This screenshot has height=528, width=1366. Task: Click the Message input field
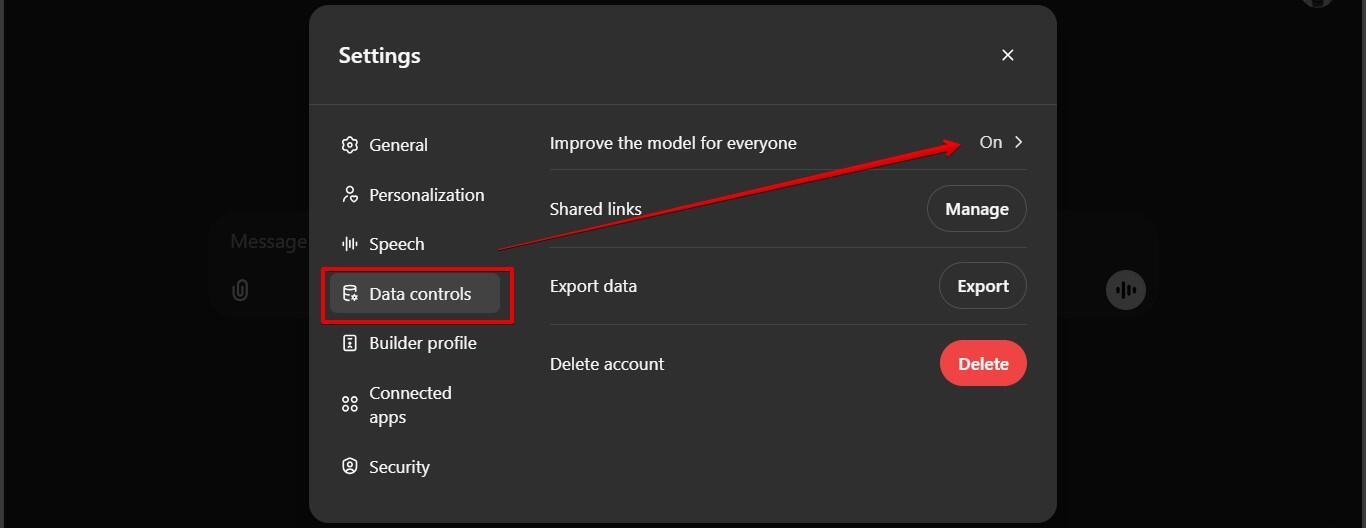point(265,242)
